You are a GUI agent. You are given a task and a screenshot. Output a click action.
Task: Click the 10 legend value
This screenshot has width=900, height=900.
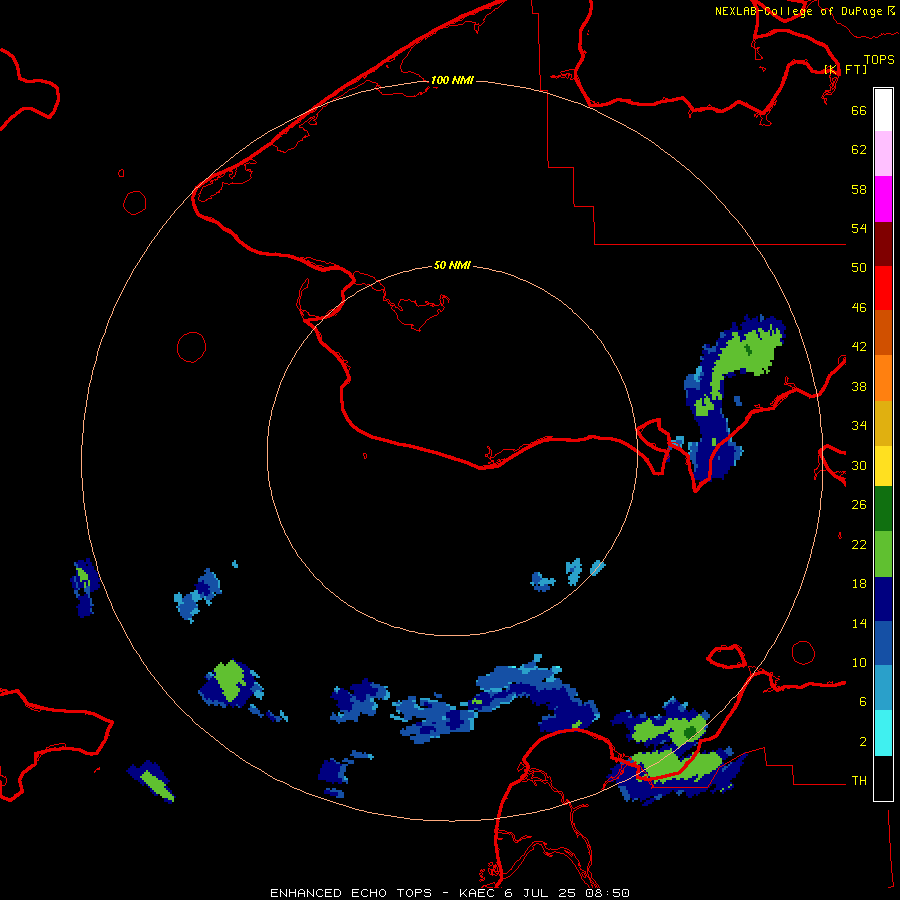(x=859, y=663)
